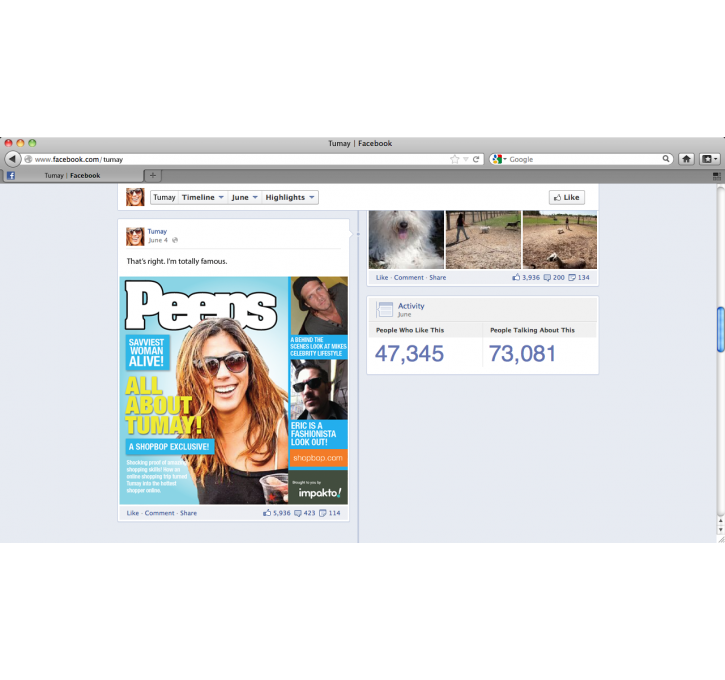Image resolution: width=725 pixels, height=680 pixels.
Task: Click Like under the dog photos post
Action: pos(382,277)
